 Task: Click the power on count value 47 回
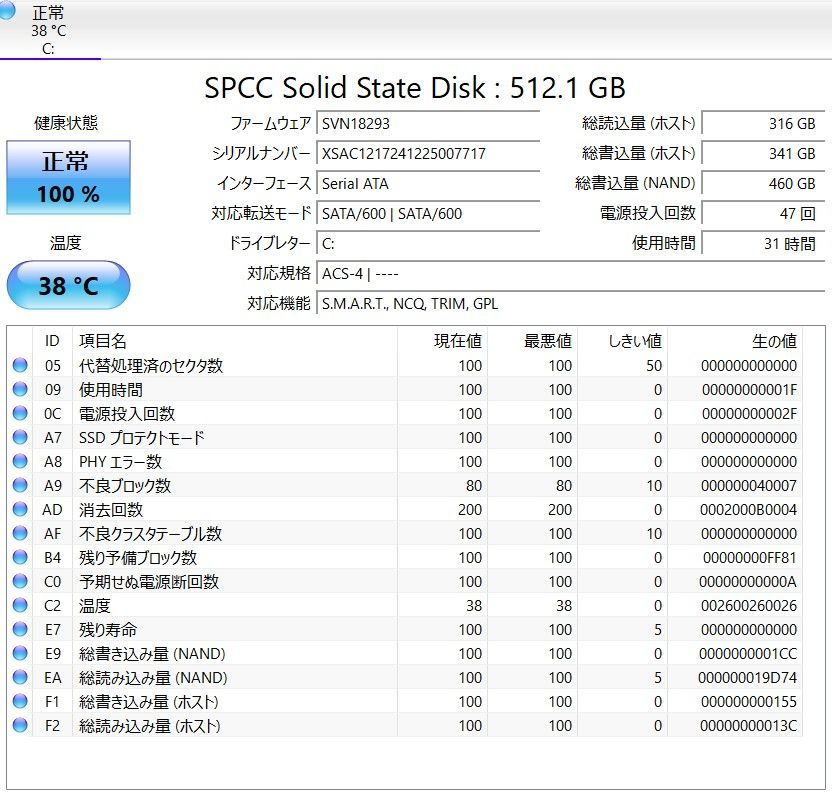(763, 214)
